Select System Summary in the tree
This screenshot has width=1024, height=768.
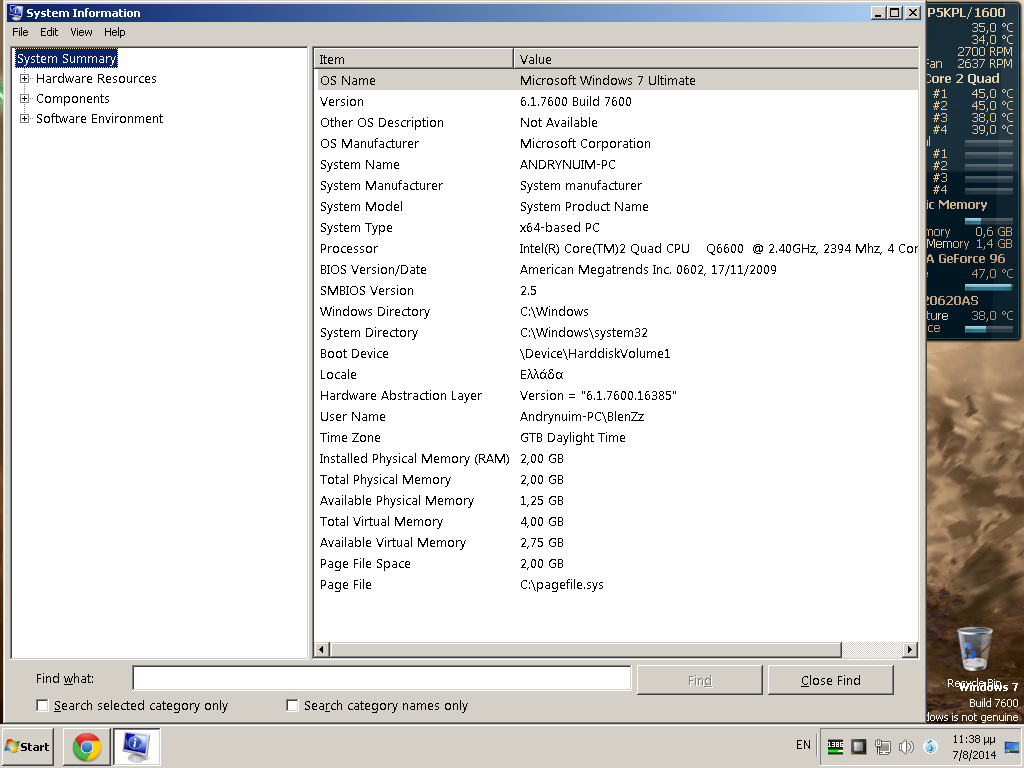[x=66, y=58]
